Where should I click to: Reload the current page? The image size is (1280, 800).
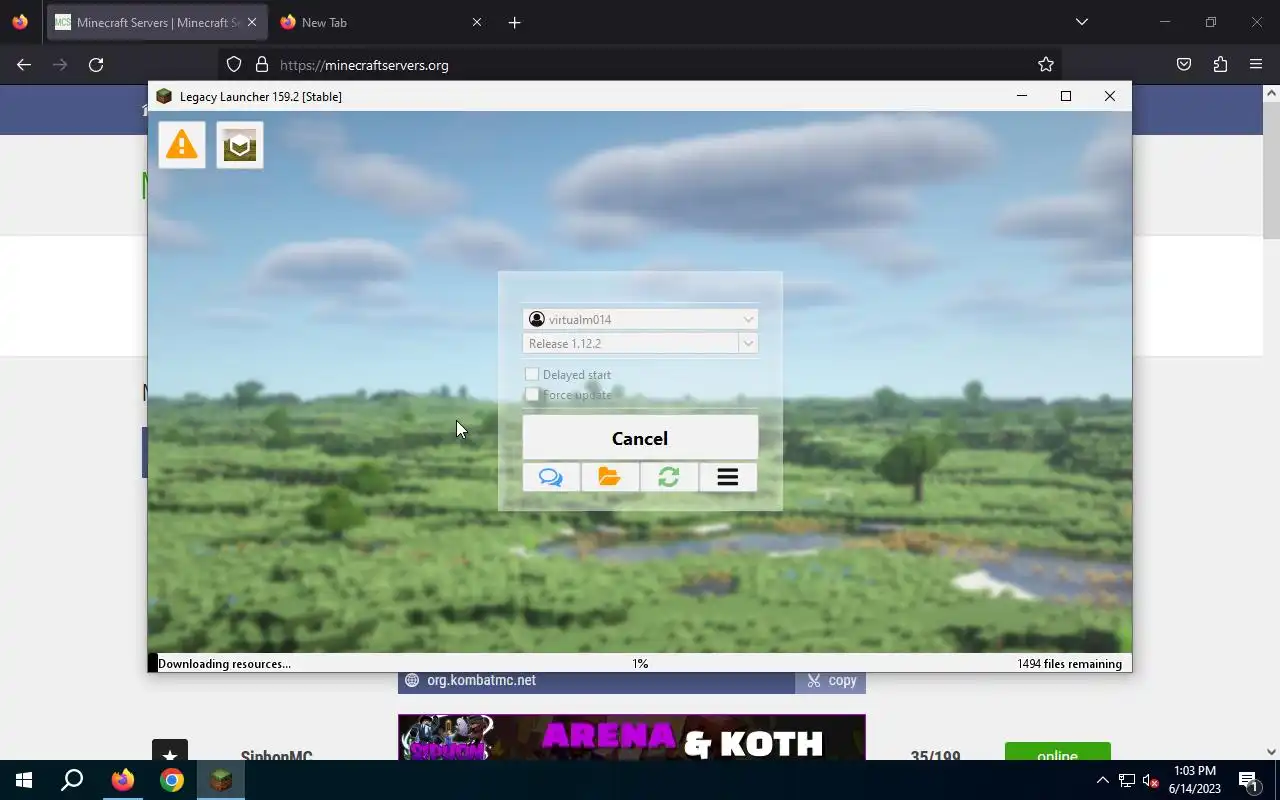pyautogui.click(x=96, y=64)
